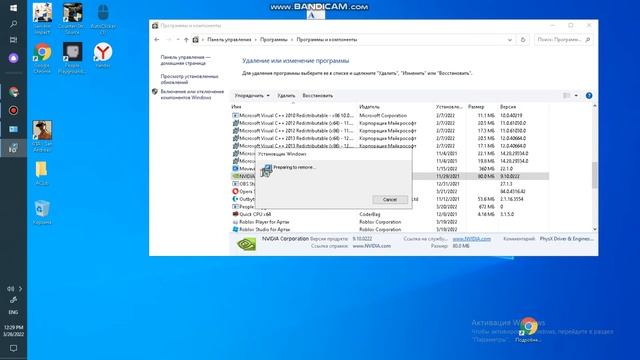Click the Удалить (Uninstall) toolbar button

point(286,96)
